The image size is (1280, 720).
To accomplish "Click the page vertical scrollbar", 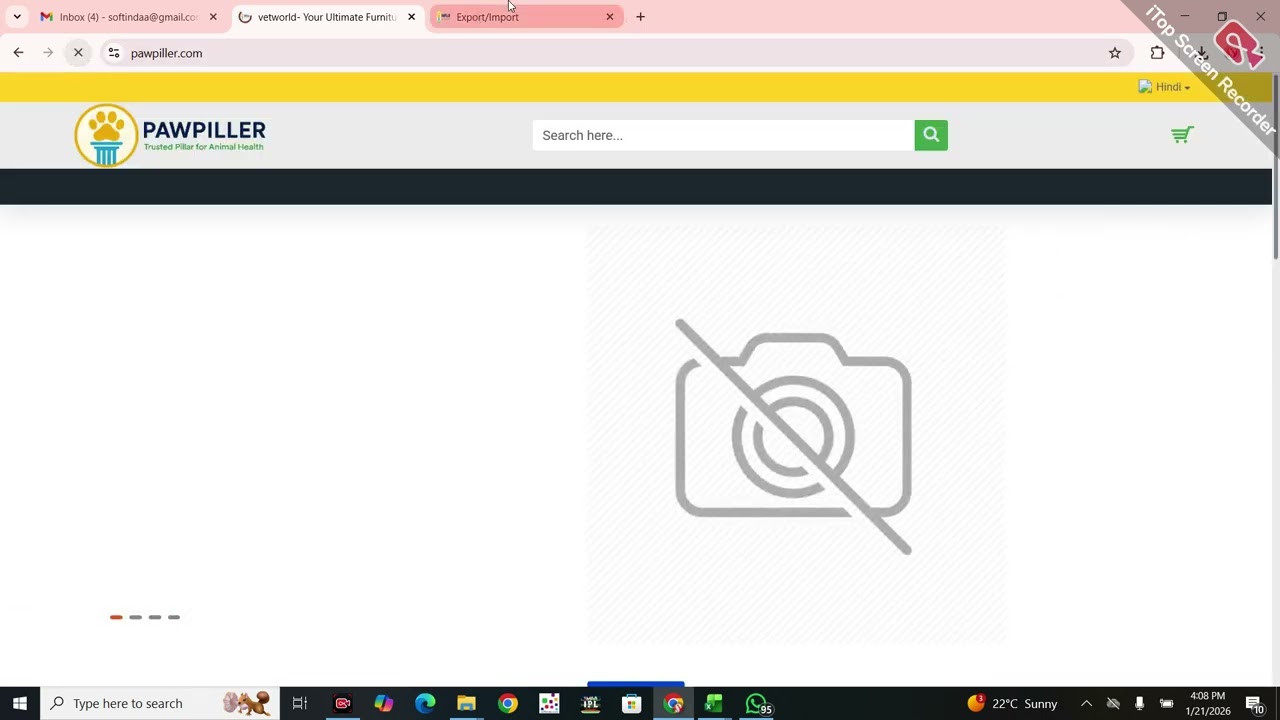I will 1275,165.
